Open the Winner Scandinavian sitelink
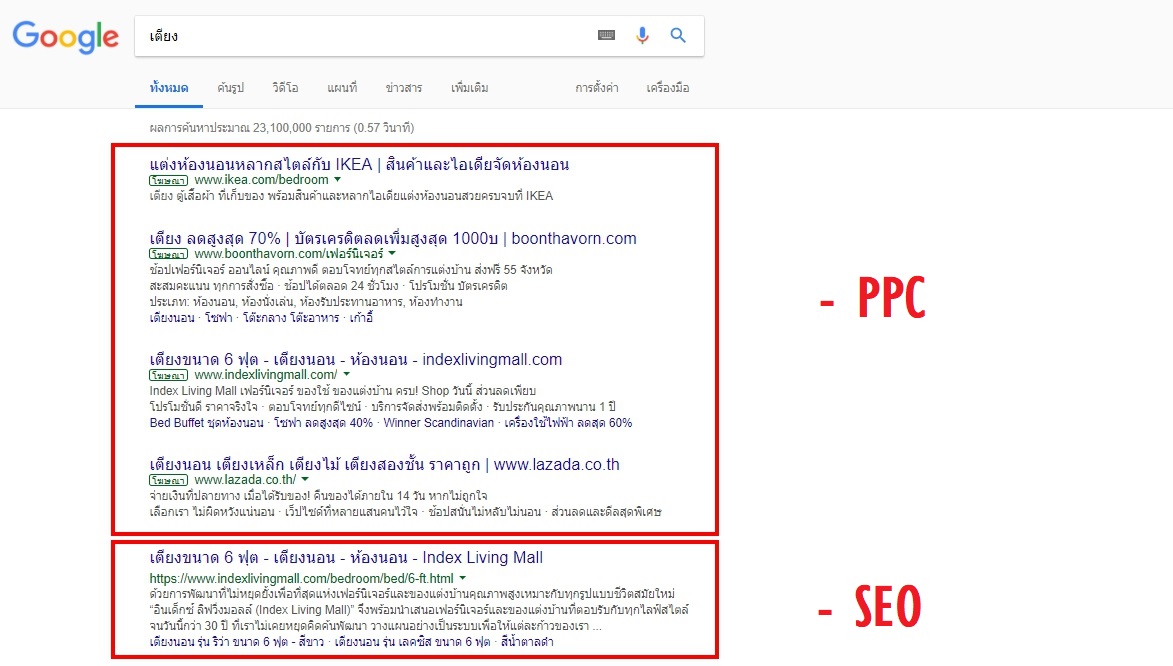The height and width of the screenshot is (666, 1173). click(x=439, y=423)
